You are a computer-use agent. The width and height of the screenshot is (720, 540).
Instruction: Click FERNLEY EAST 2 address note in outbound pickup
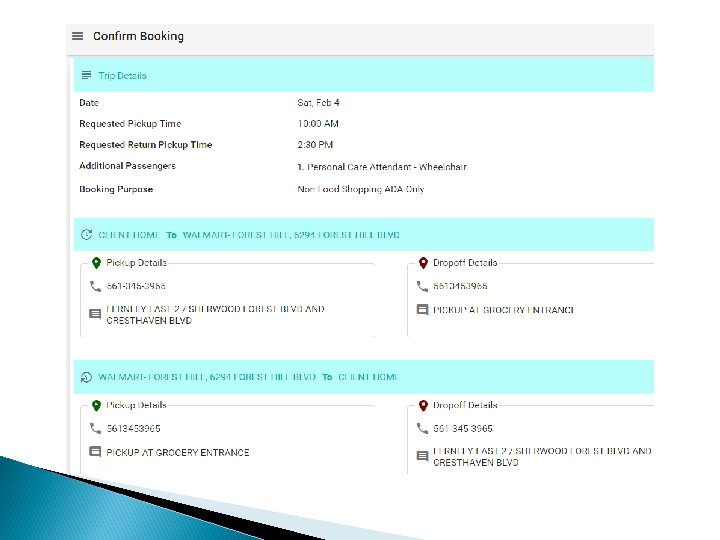pyautogui.click(x=215, y=315)
